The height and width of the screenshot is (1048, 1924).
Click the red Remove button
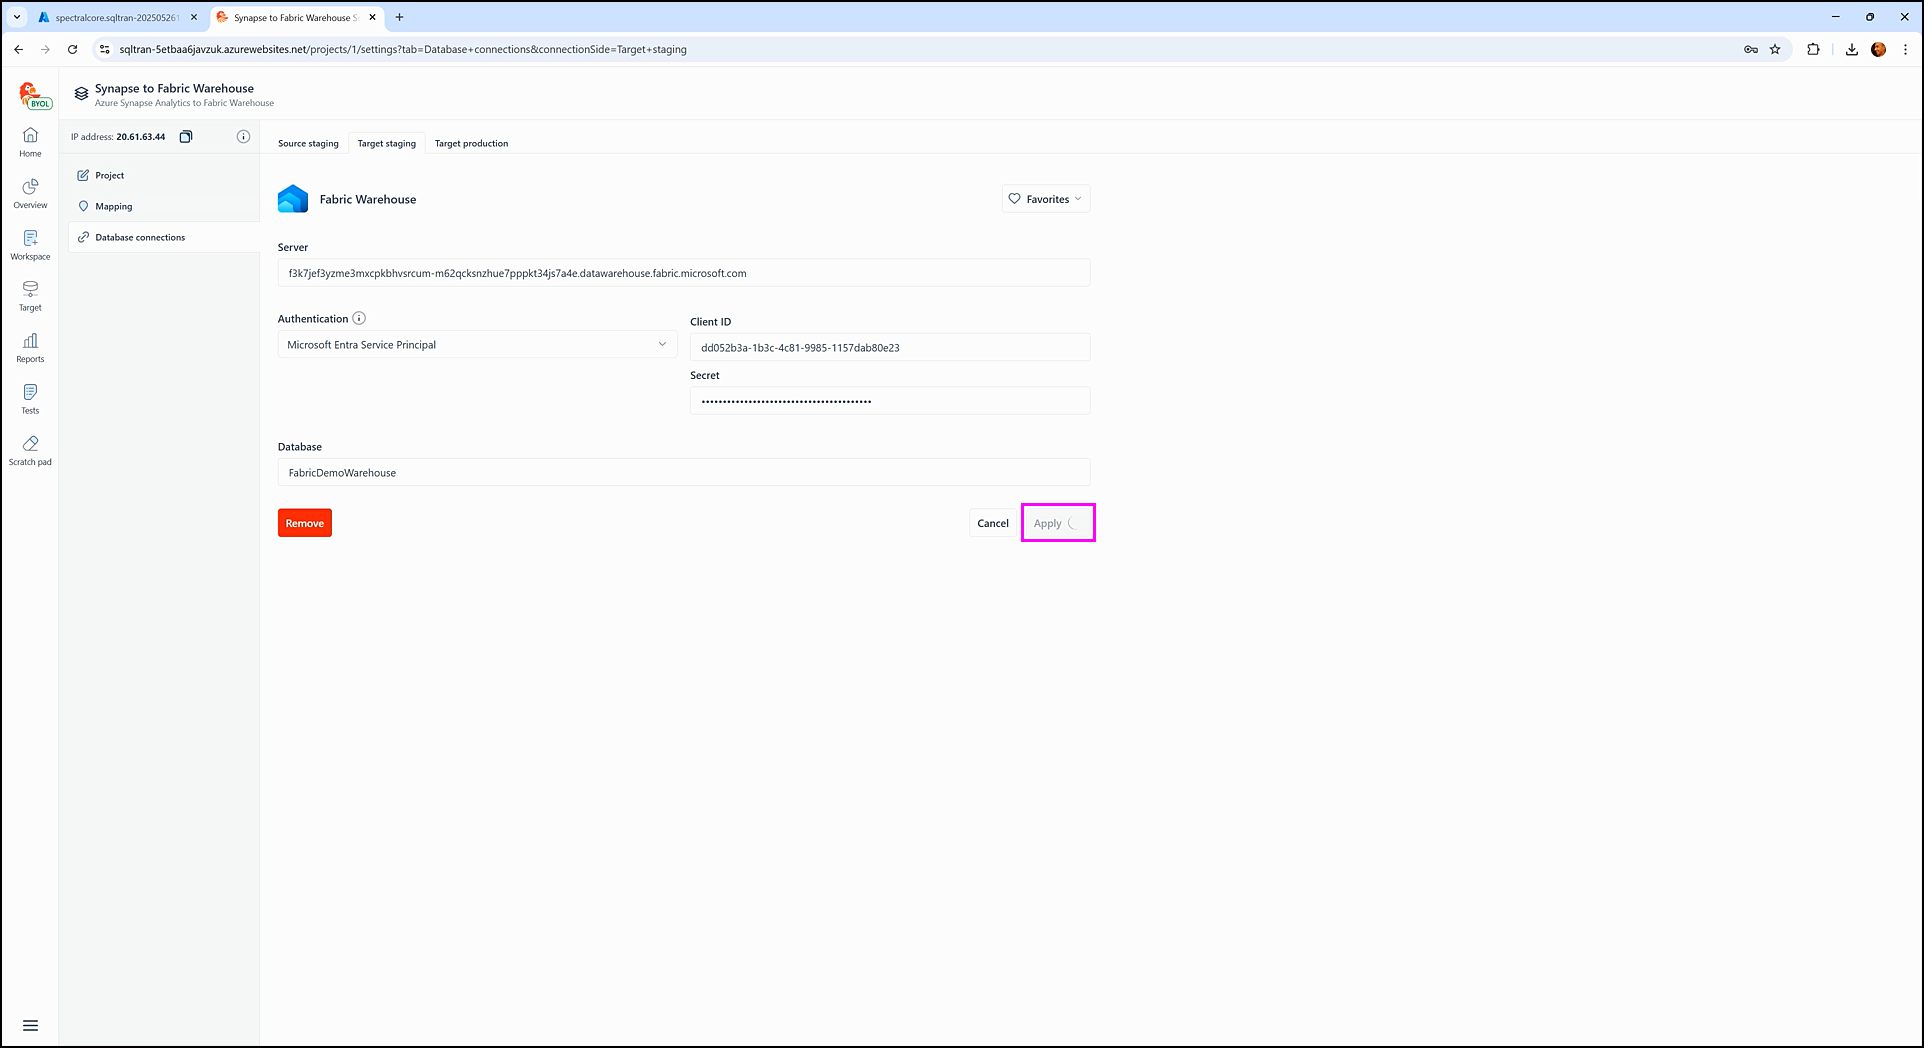click(305, 523)
